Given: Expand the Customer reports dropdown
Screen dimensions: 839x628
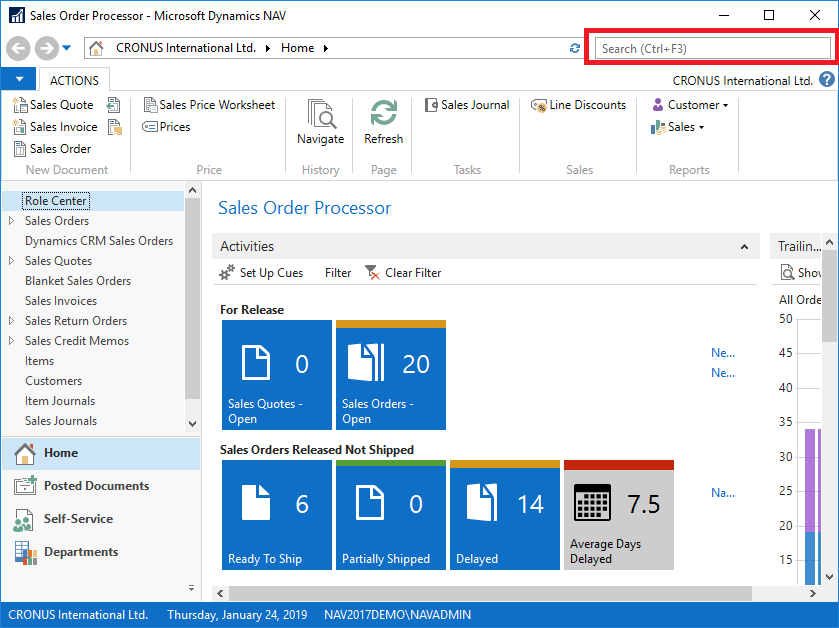Looking at the screenshot, I should [x=690, y=105].
